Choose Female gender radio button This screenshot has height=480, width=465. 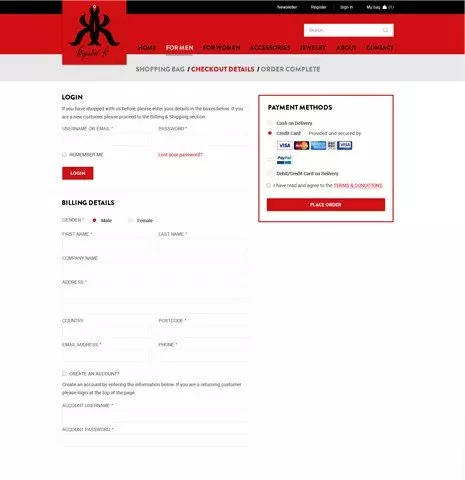(x=131, y=220)
